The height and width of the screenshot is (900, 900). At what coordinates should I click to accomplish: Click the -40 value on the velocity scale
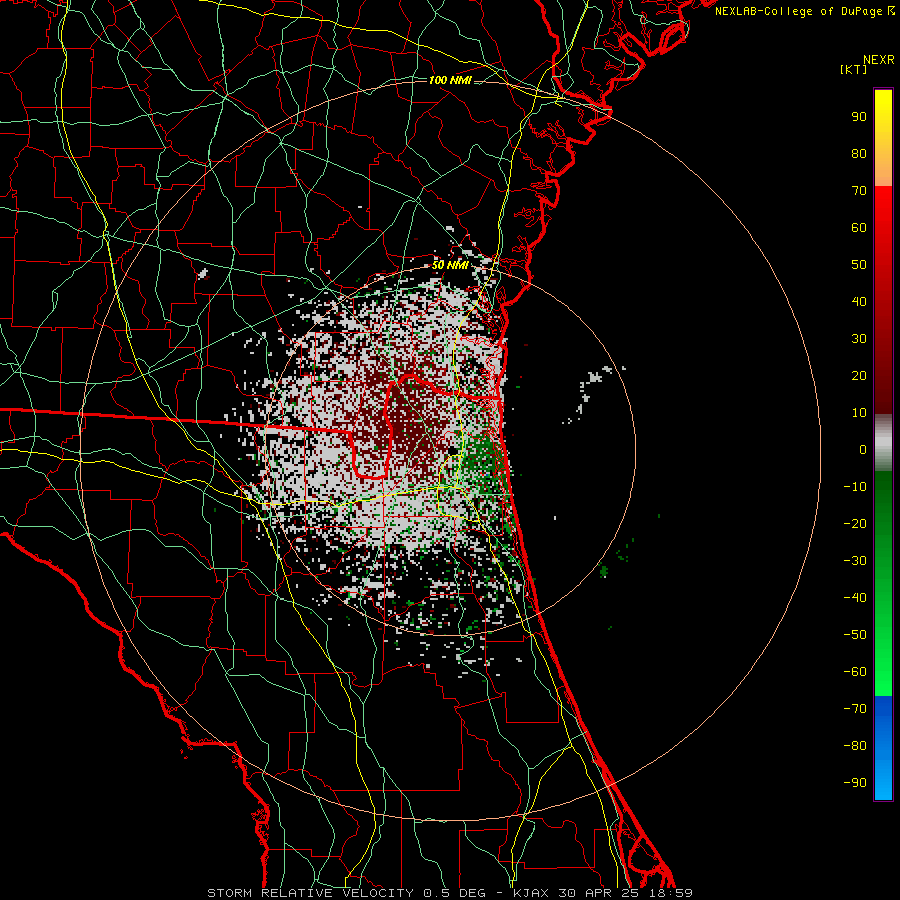pos(855,598)
